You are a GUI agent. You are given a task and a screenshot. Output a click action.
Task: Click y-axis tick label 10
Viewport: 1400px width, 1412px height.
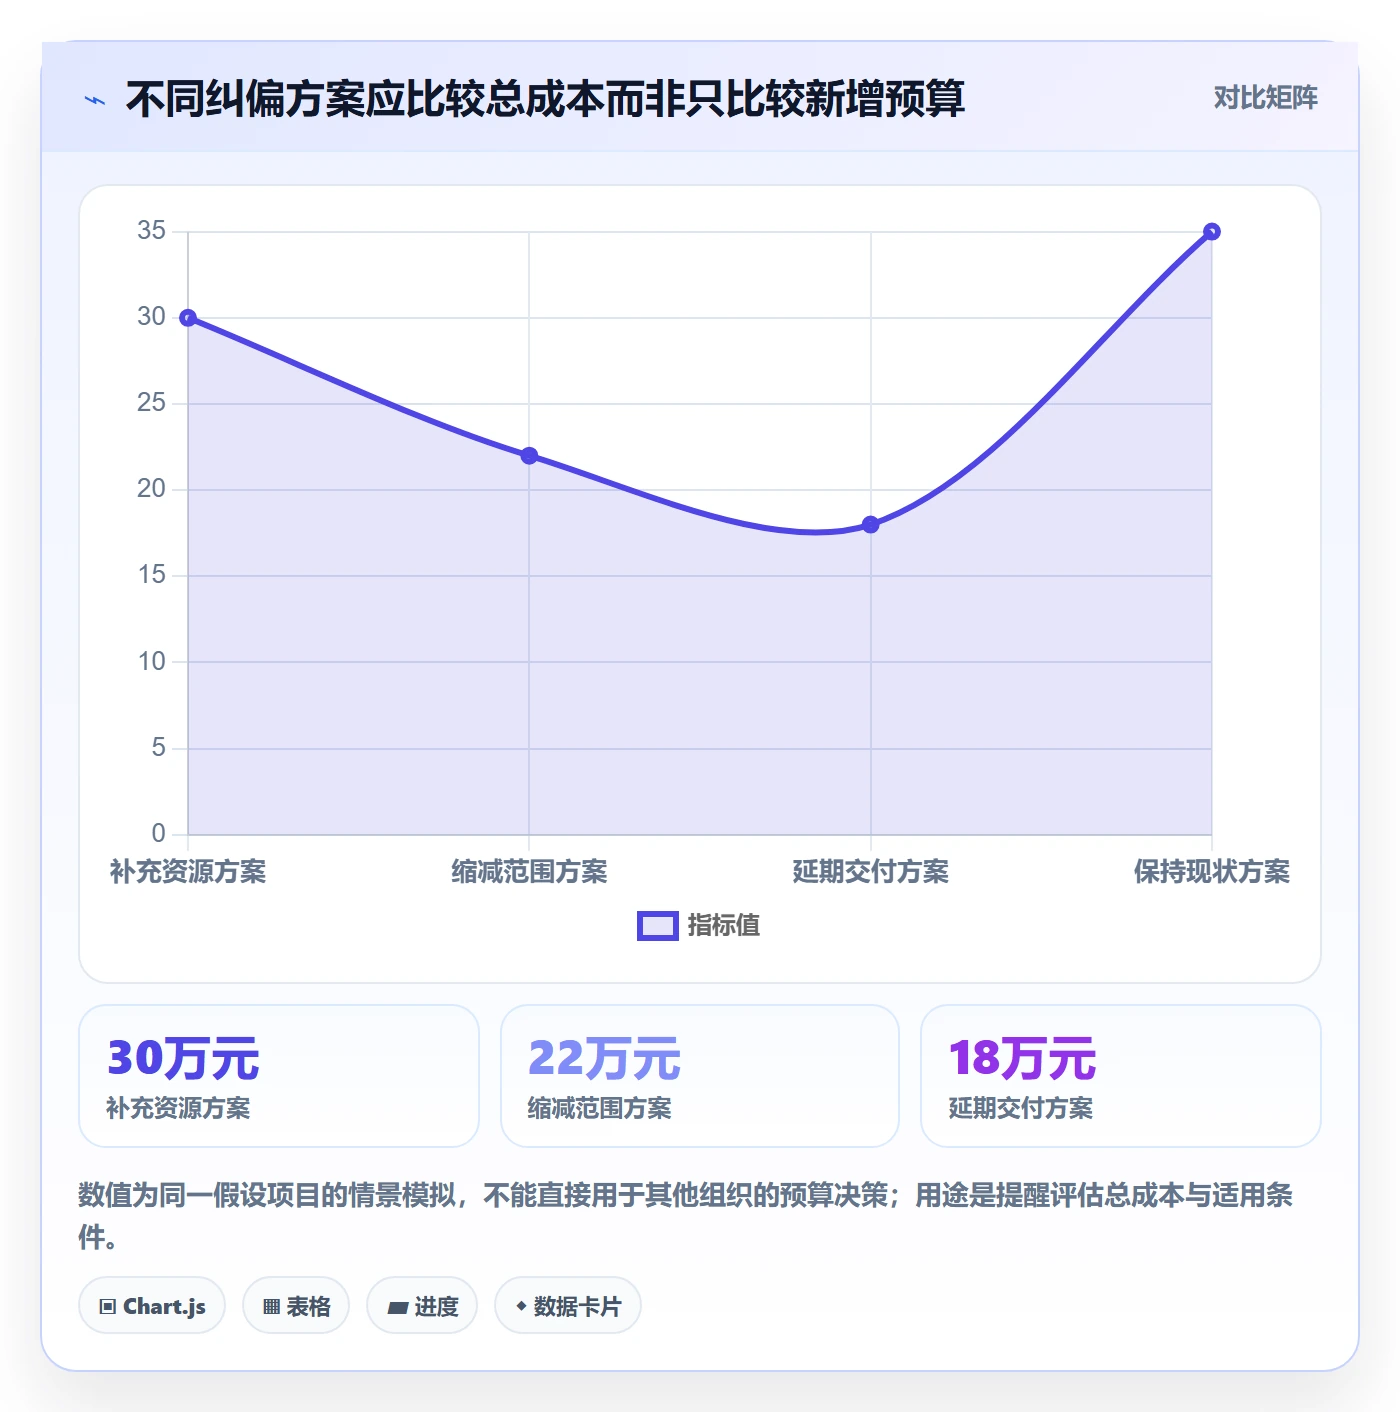click(x=152, y=662)
